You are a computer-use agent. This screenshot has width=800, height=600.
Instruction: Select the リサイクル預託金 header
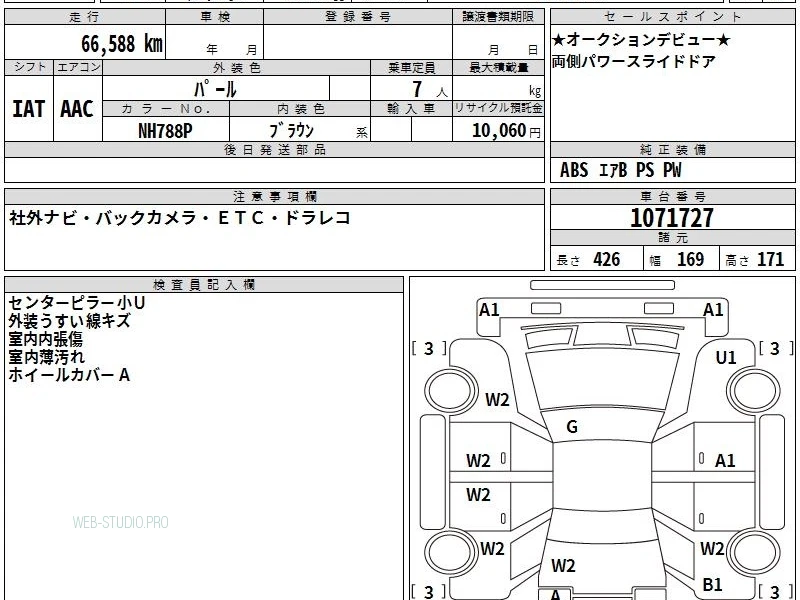(x=498, y=108)
